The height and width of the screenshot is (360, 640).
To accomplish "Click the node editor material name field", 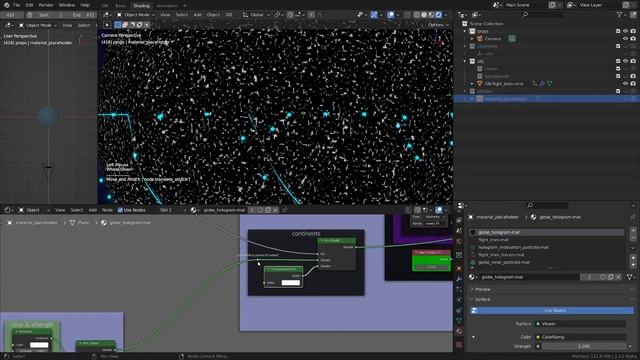I will click(224, 210).
